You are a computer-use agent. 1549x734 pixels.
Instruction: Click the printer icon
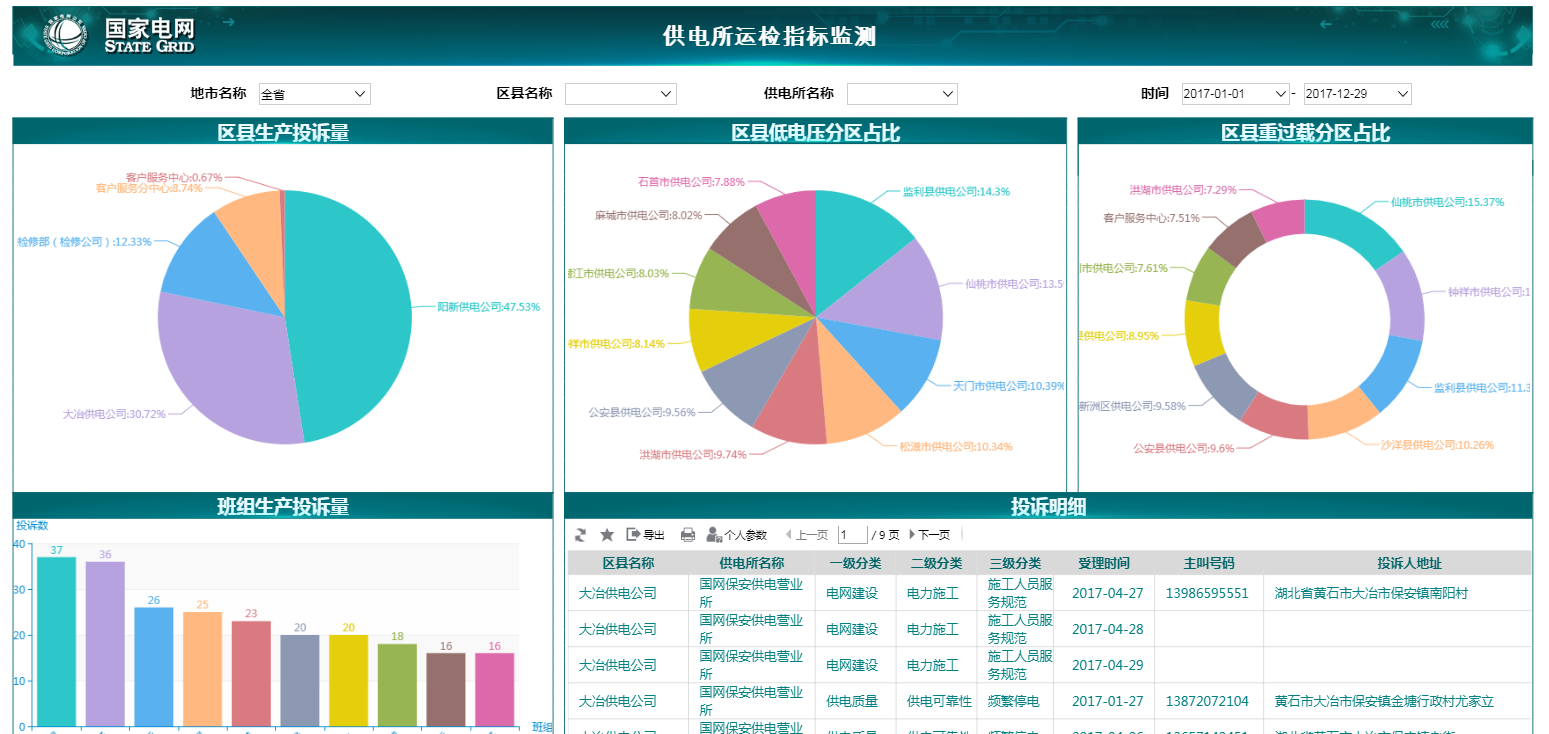[x=688, y=535]
